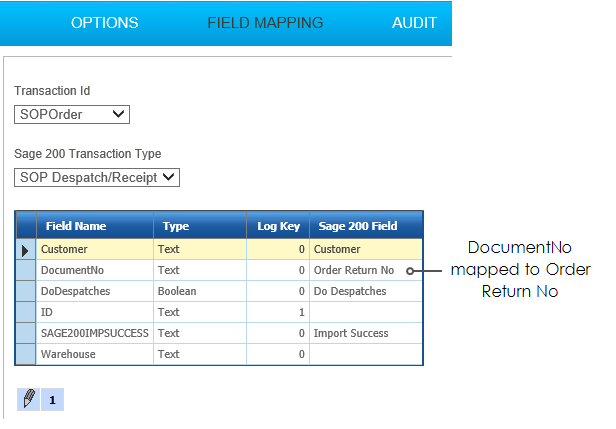Viewport: 616px width, 429px height.
Task: Click the Sage 200 Field column header
Action: tap(365, 226)
